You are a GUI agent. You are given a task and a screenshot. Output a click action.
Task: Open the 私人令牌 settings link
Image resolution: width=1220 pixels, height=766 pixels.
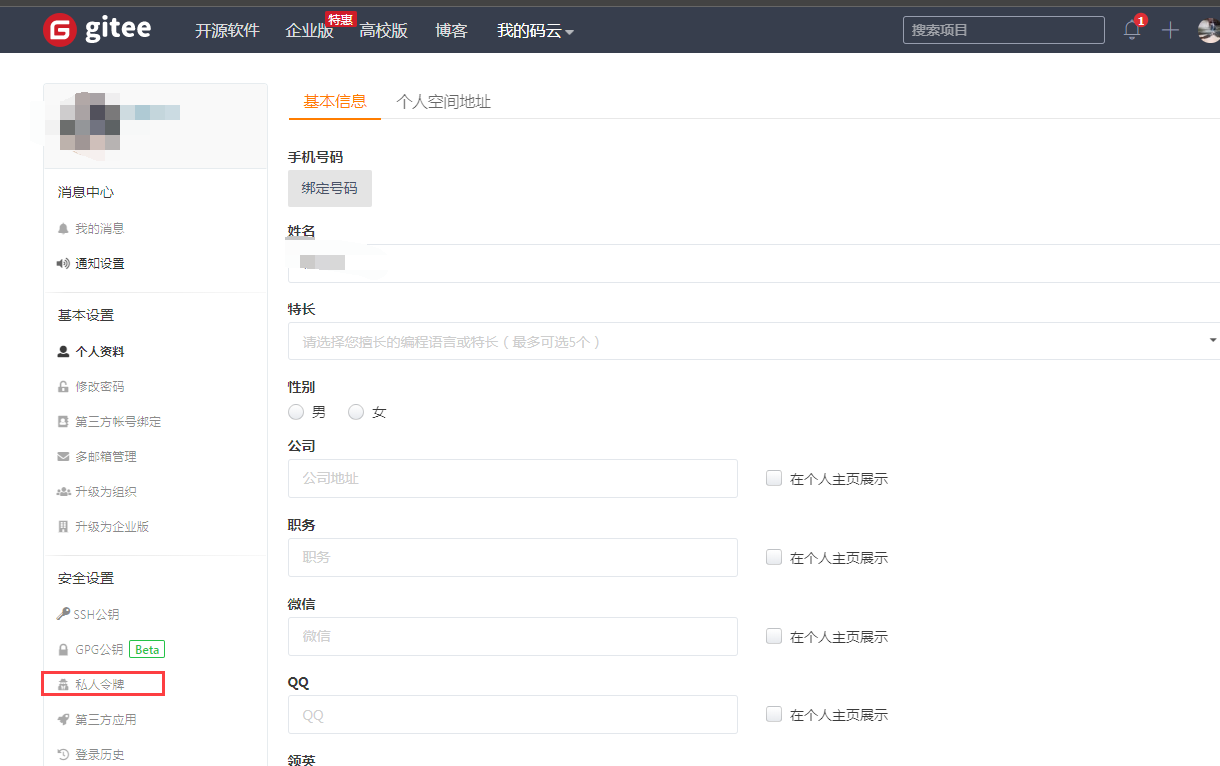[x=99, y=685]
